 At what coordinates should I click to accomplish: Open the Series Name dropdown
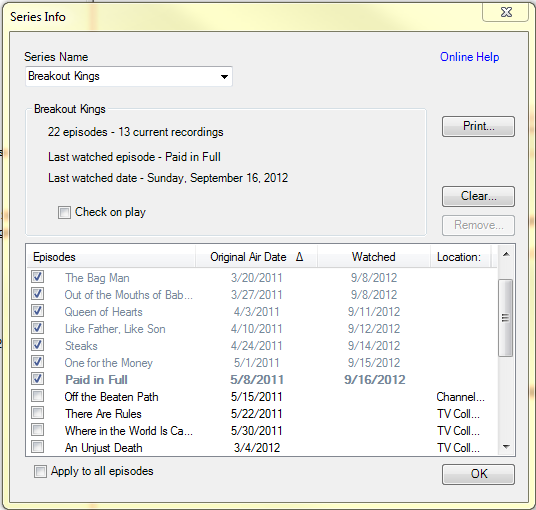[x=129, y=76]
